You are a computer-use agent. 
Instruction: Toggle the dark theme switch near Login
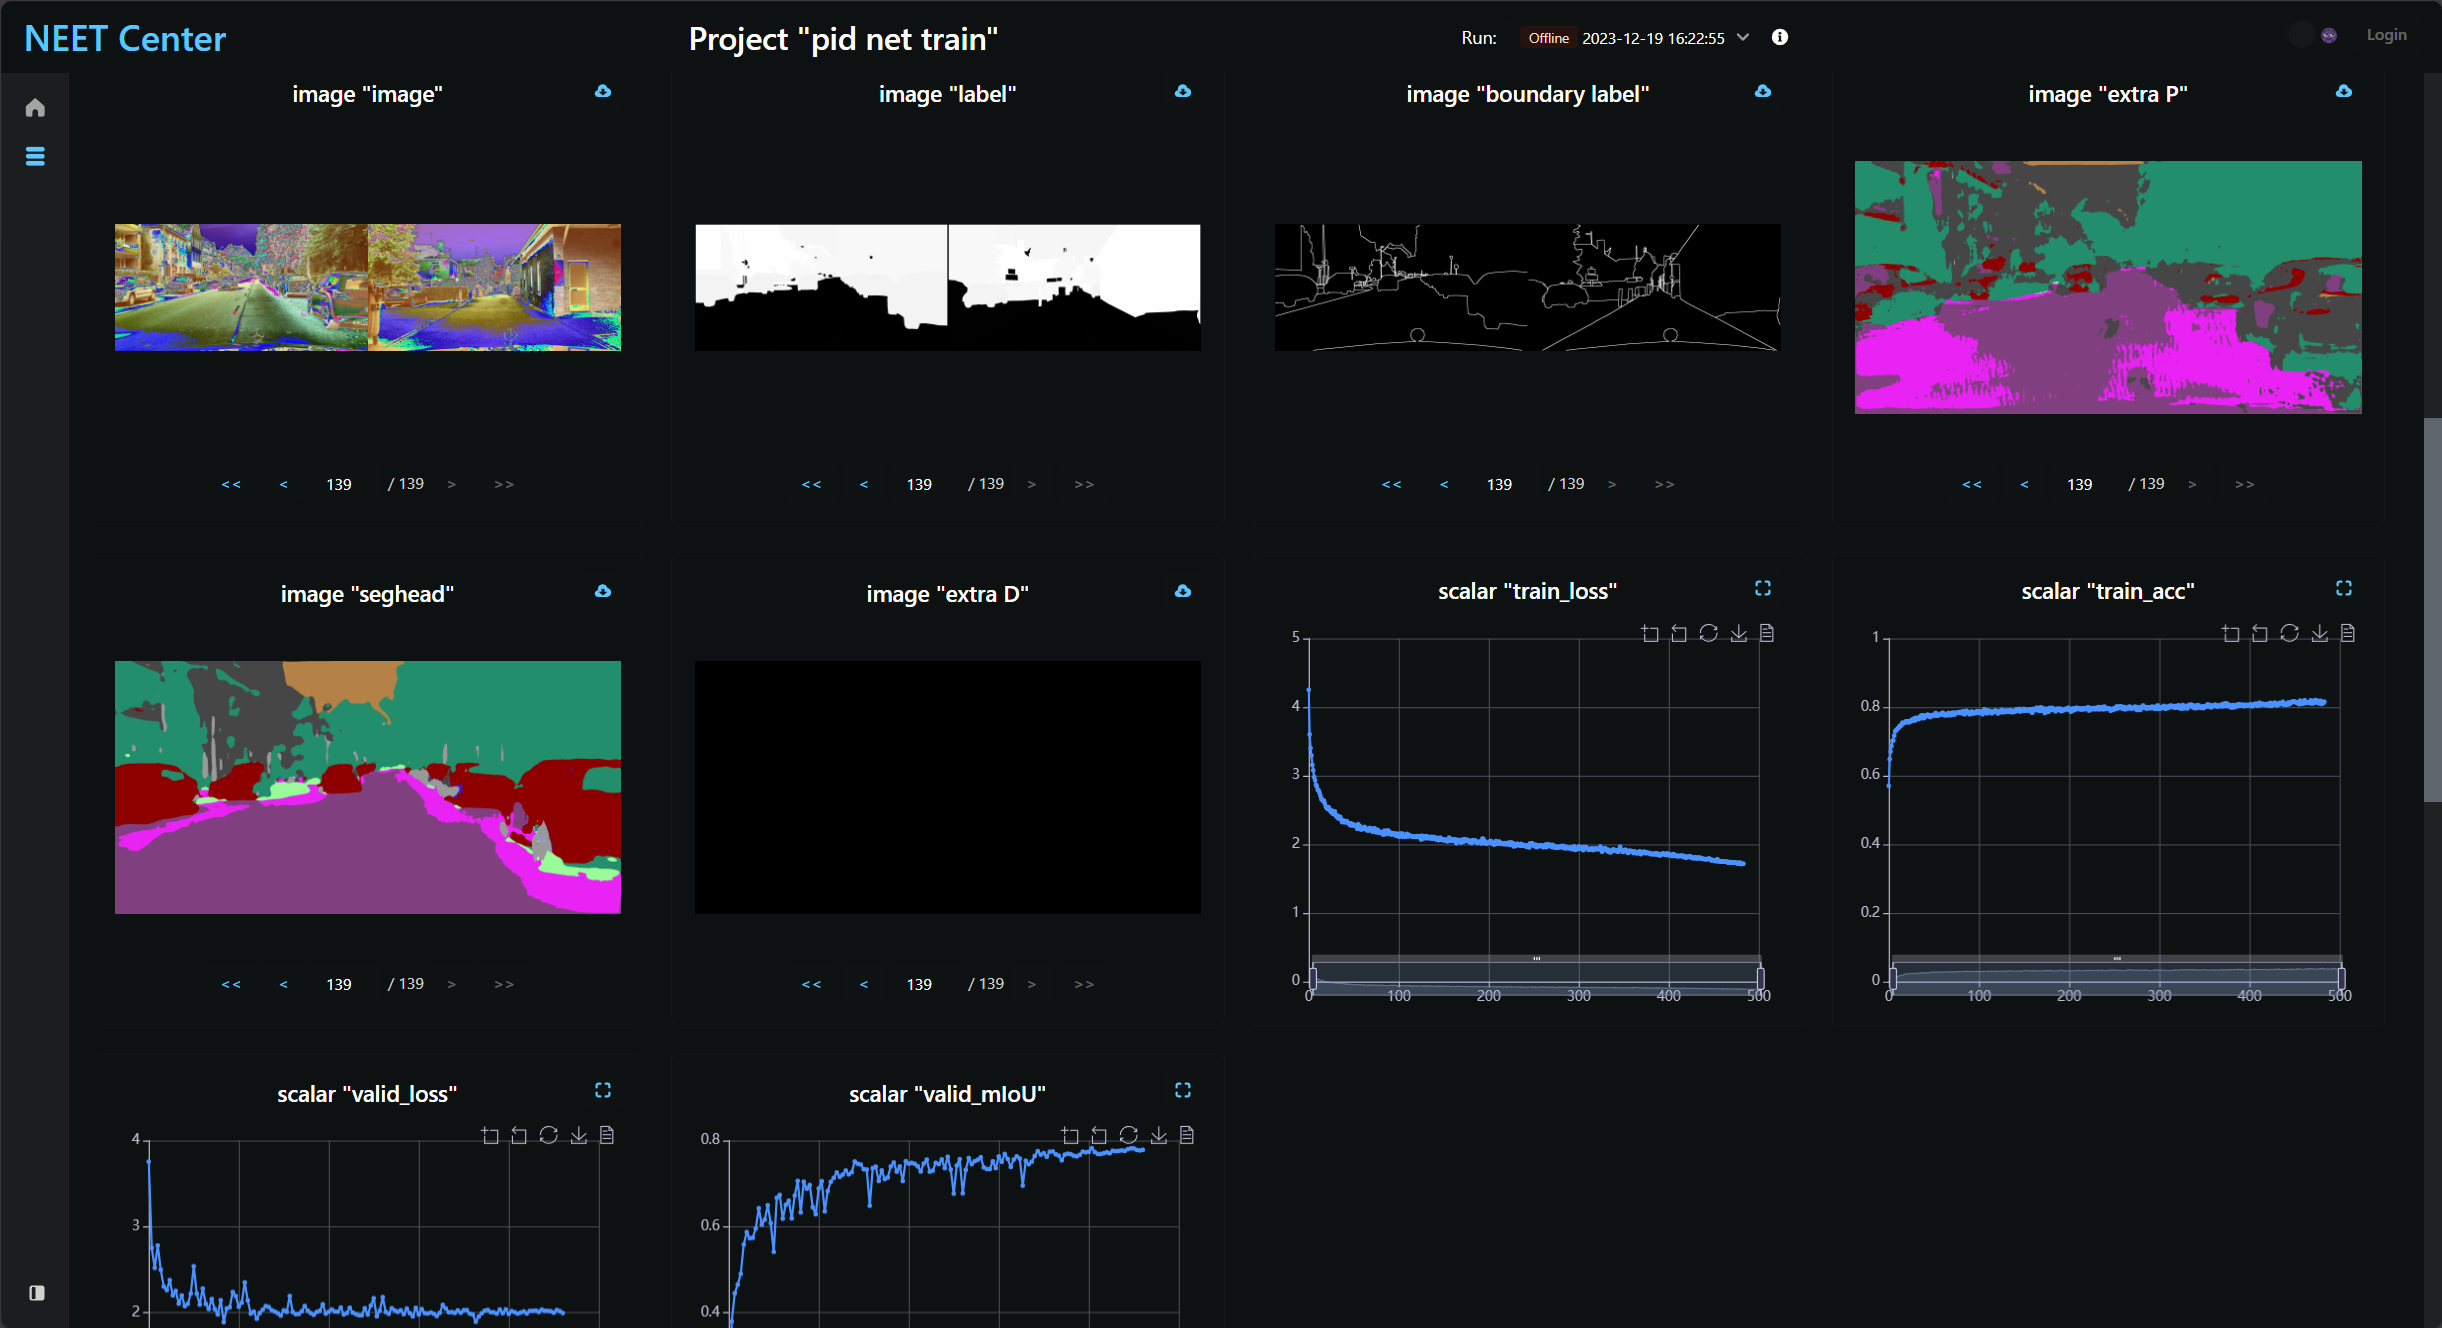(2314, 36)
